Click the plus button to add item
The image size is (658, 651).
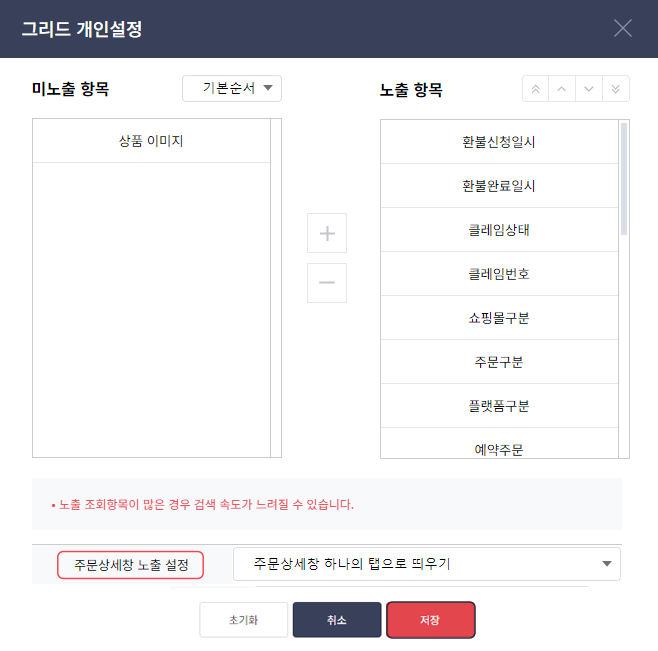[x=327, y=233]
